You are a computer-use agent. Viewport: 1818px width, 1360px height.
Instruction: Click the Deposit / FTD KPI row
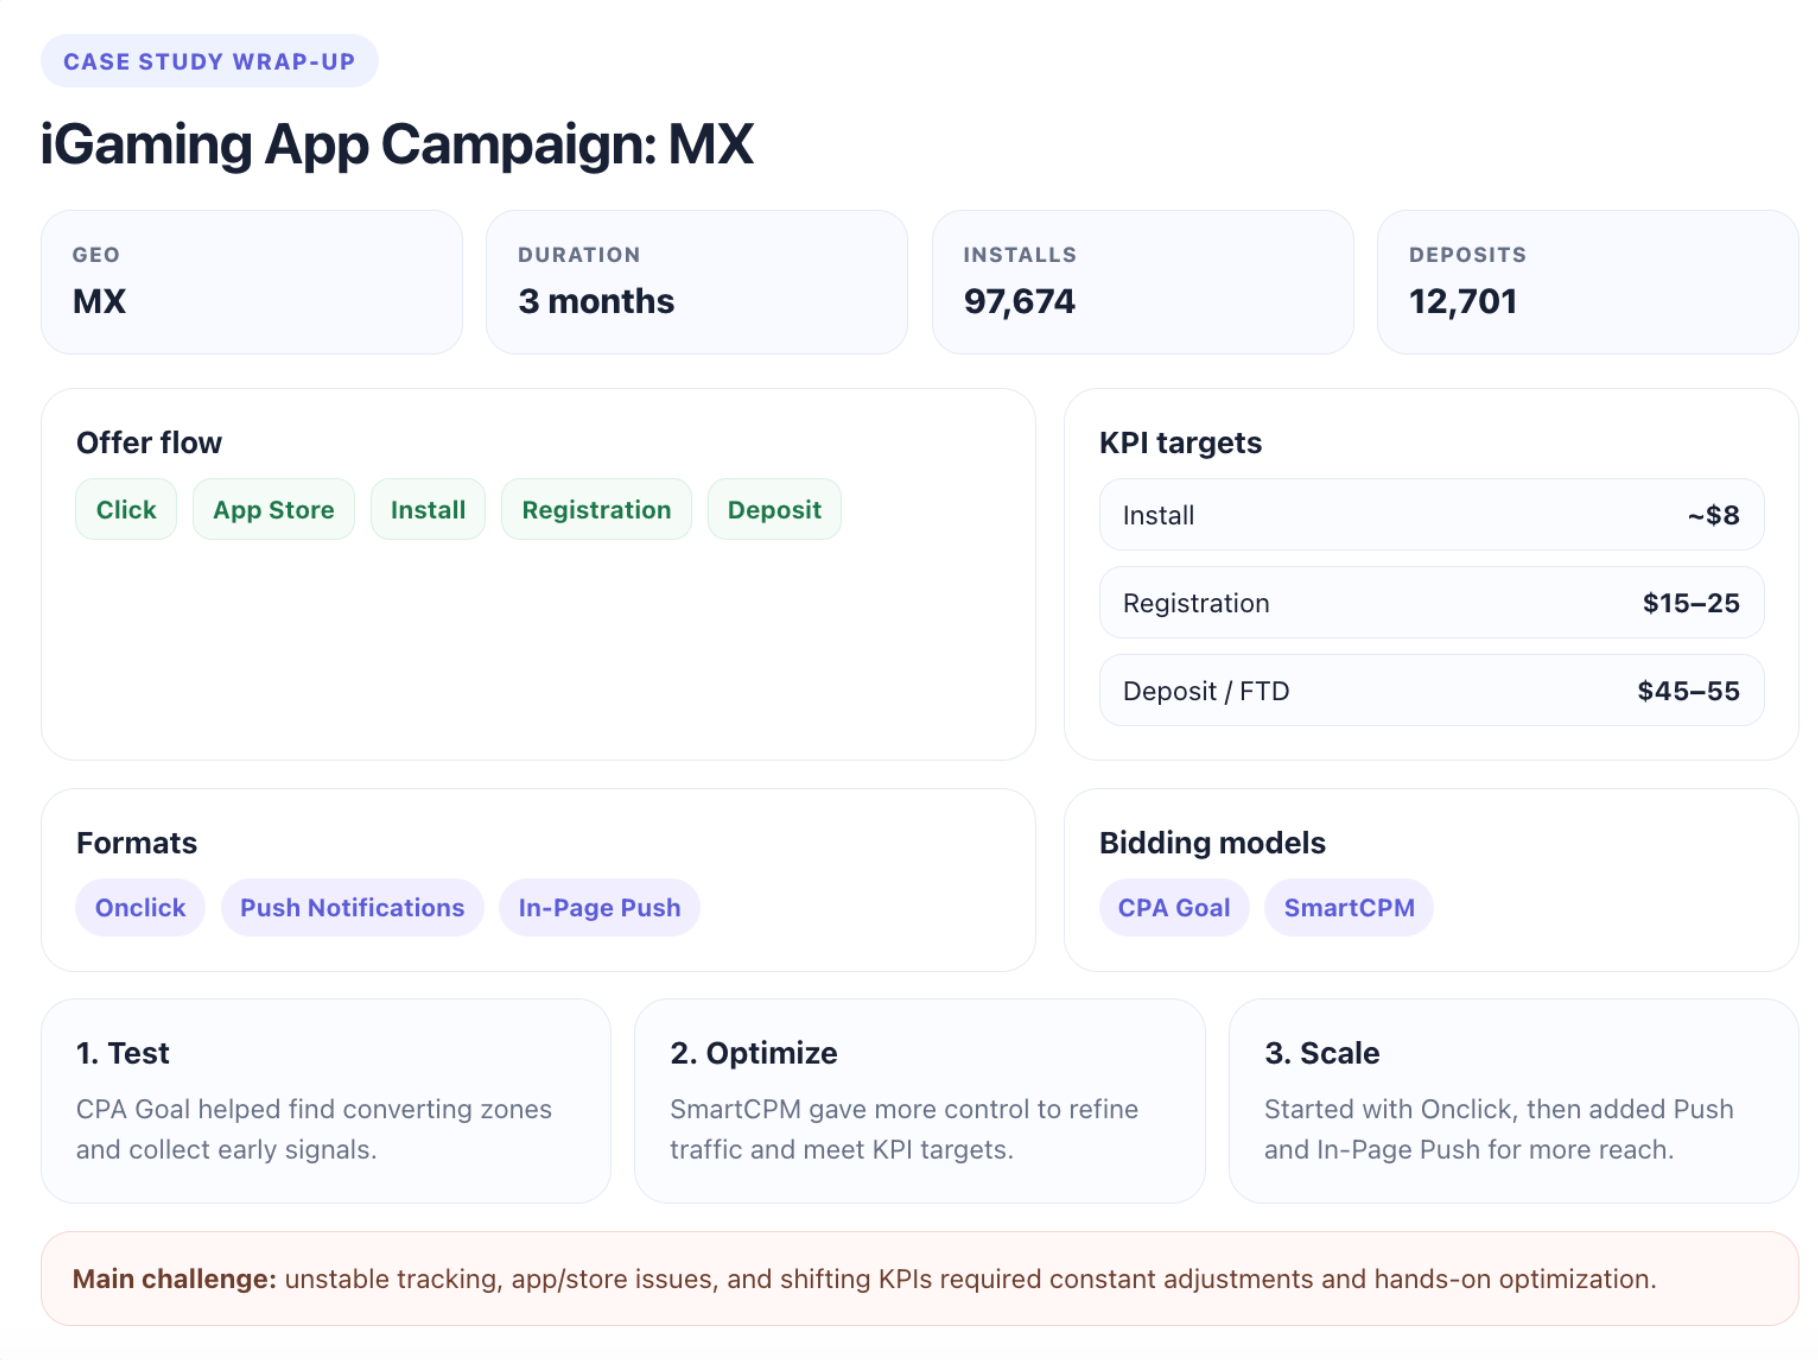tap(1431, 691)
